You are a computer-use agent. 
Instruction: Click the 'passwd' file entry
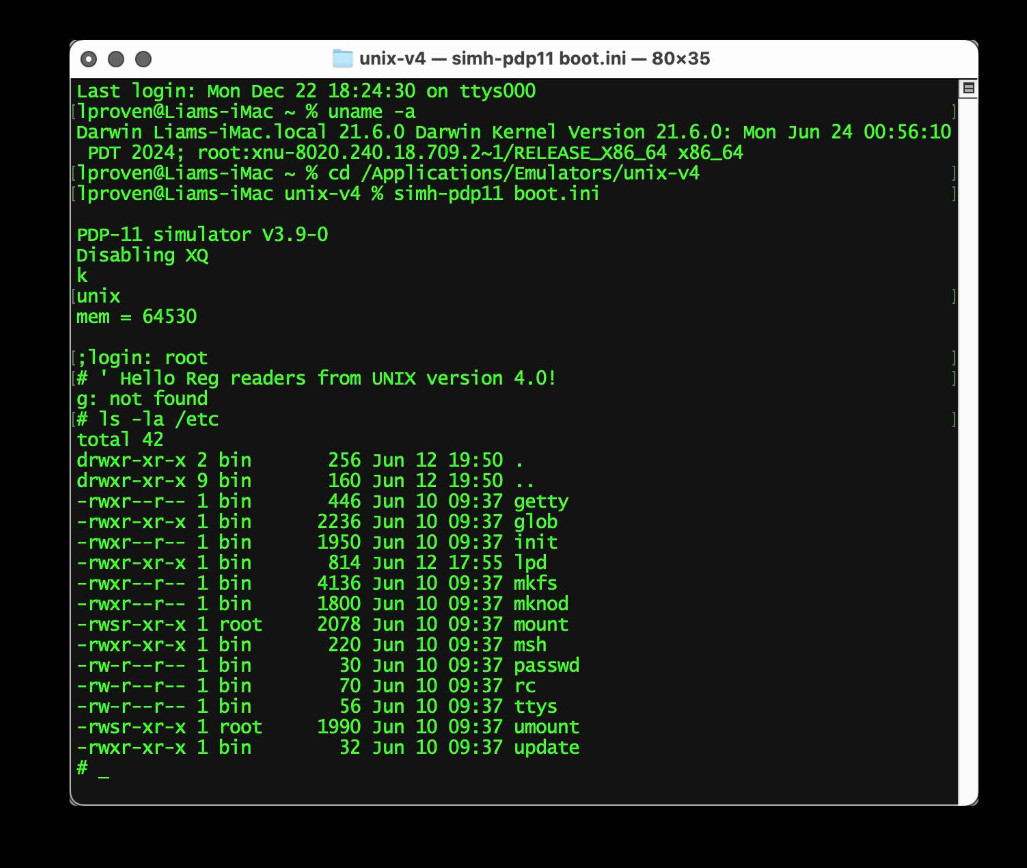[x=546, y=665]
